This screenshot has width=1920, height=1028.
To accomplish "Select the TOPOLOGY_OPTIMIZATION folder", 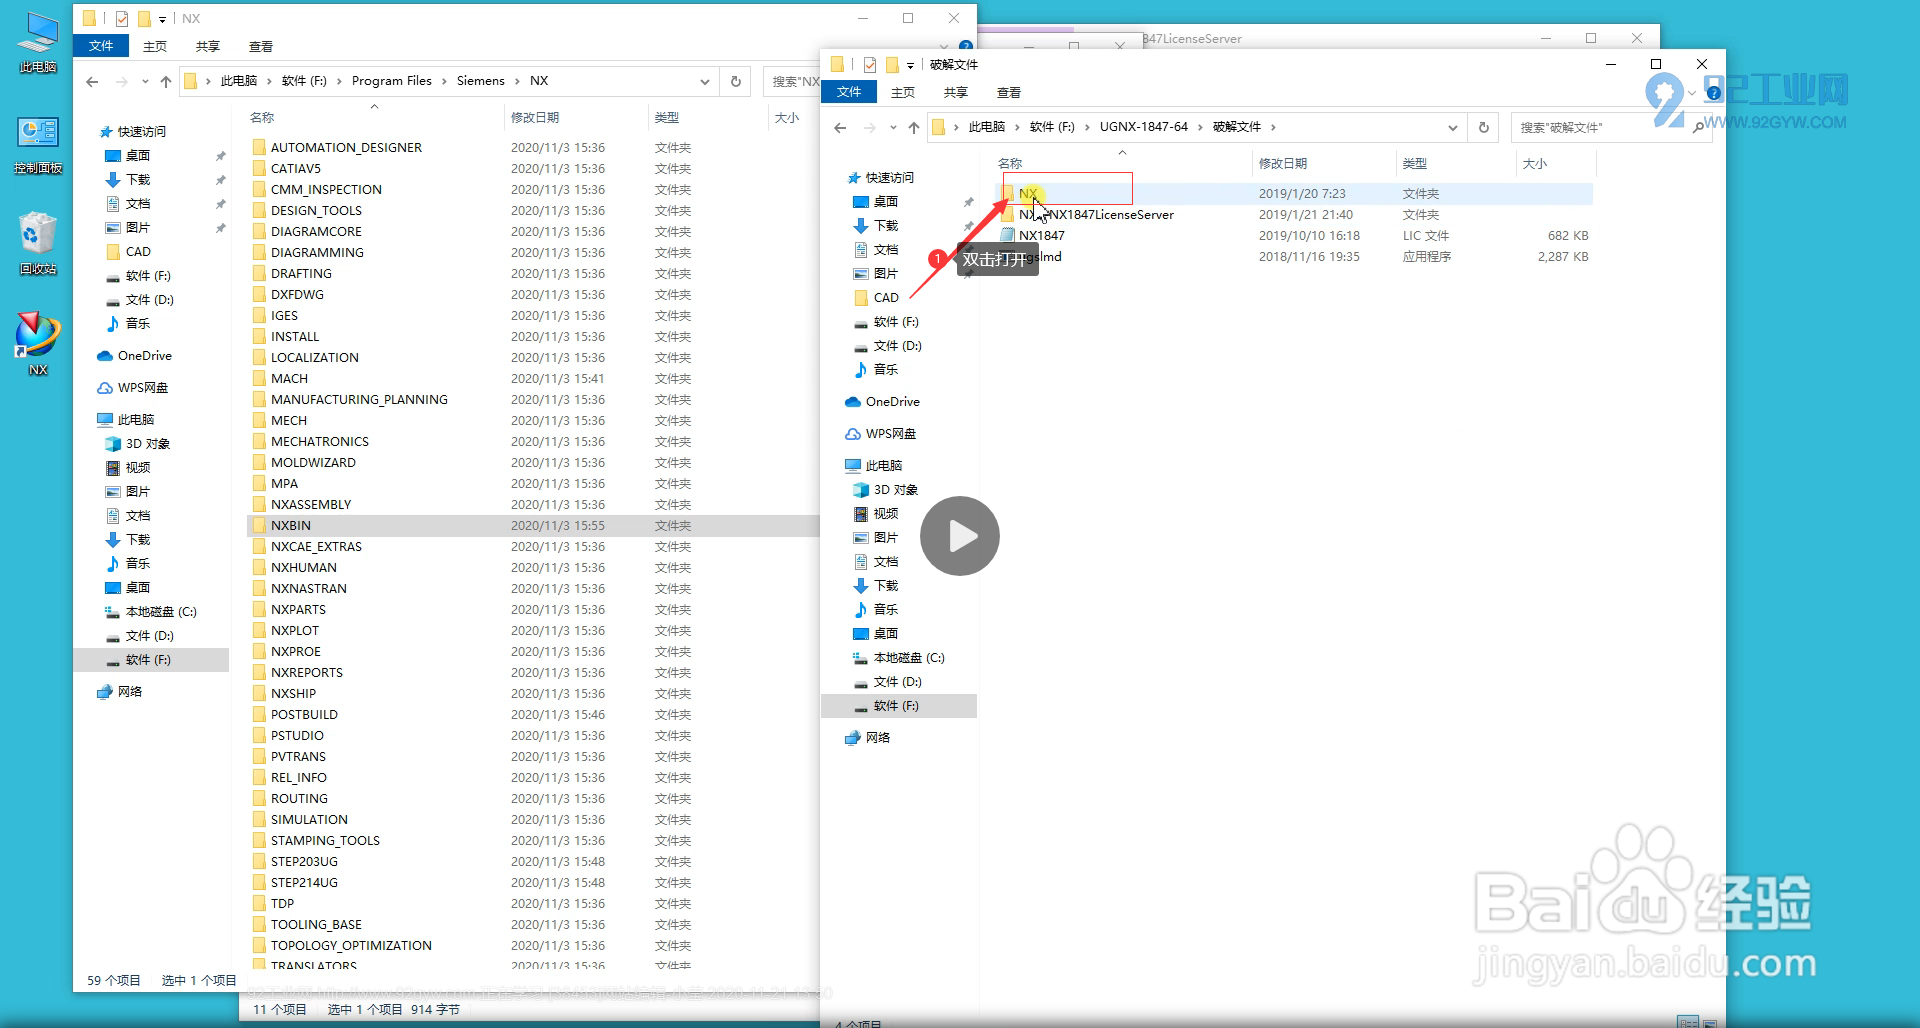I will click(x=351, y=946).
